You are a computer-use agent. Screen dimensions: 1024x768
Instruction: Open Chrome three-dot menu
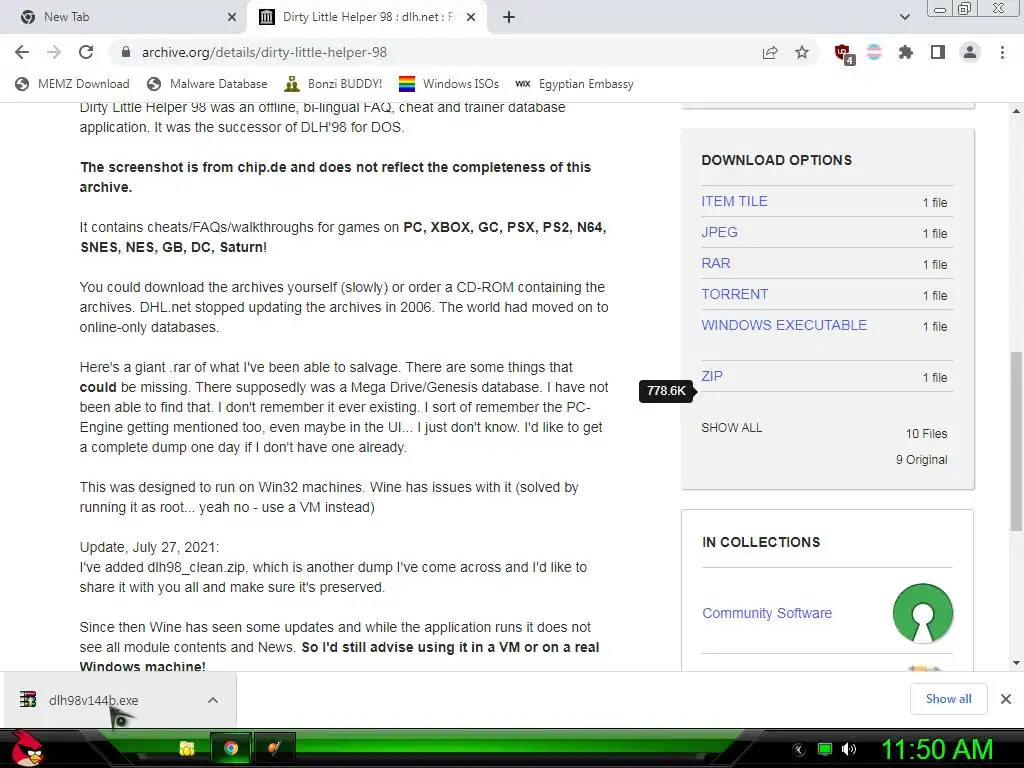pyautogui.click(x=1002, y=52)
